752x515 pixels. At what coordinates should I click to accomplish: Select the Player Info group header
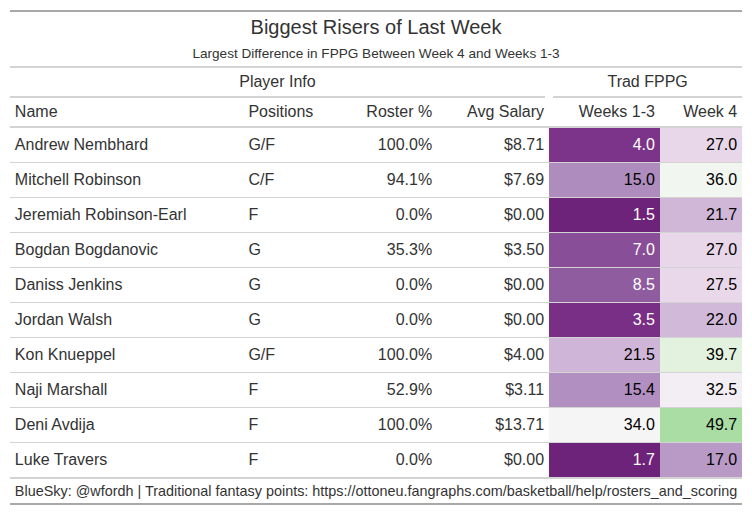(x=278, y=82)
